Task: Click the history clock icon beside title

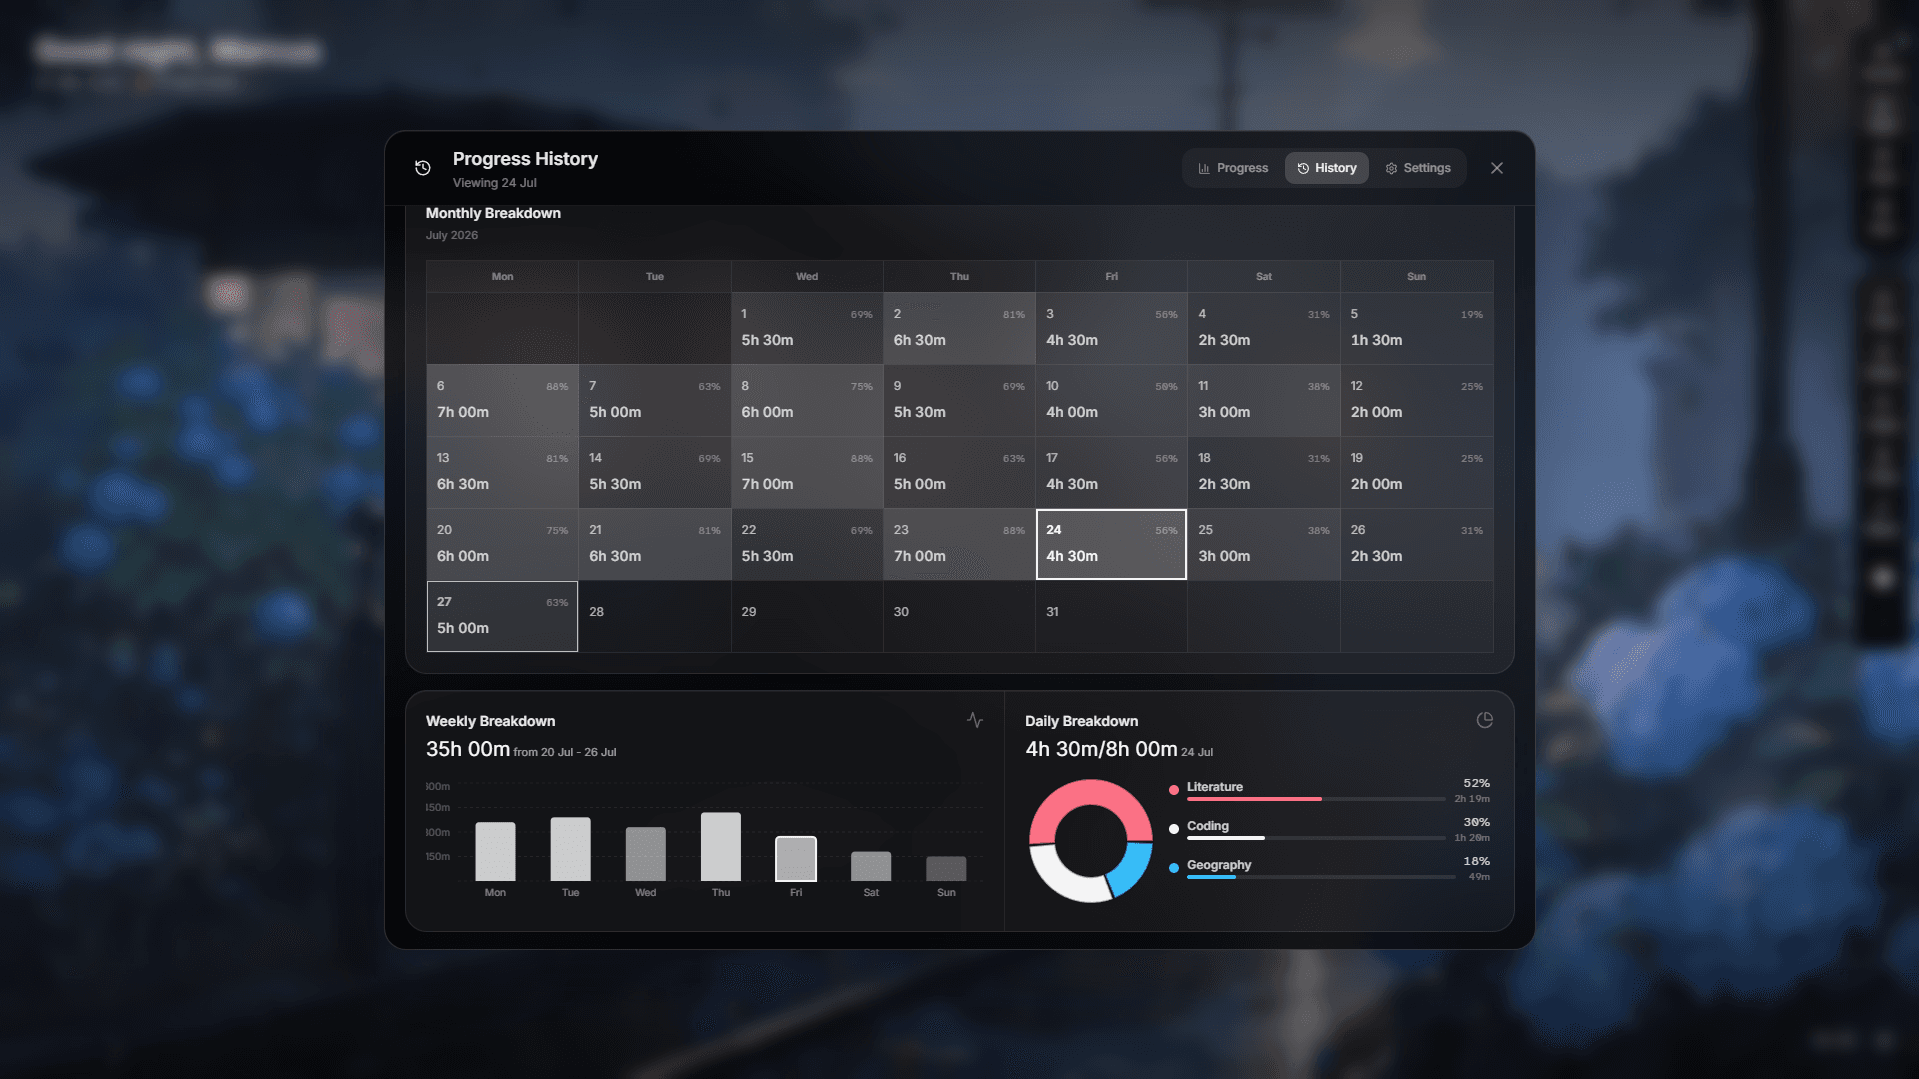Action: coord(423,168)
